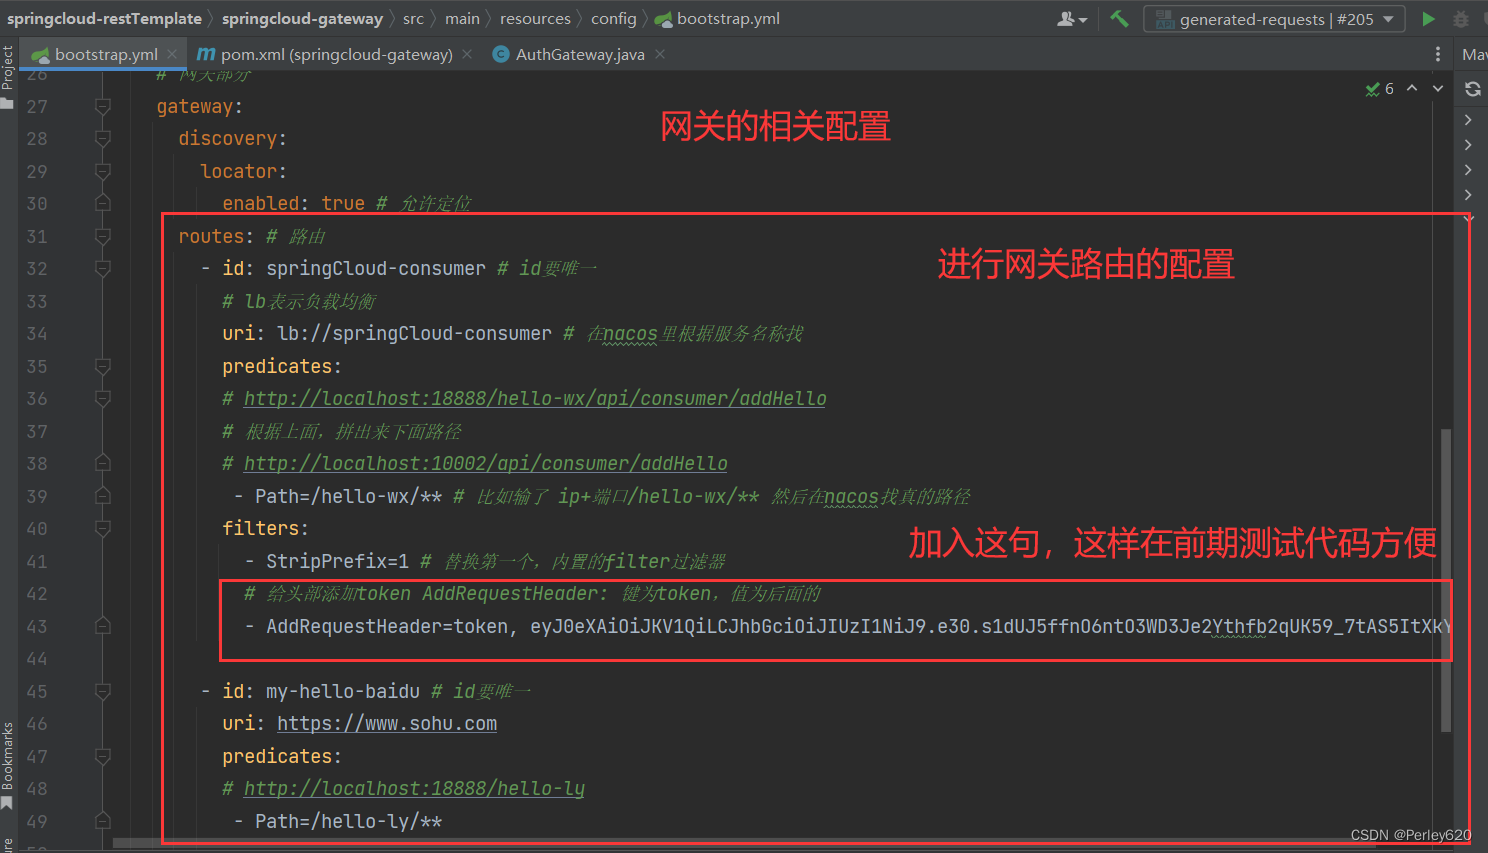1488x853 pixels.
Task: Click the Build Project hammer icon
Action: pyautogui.click(x=1119, y=19)
